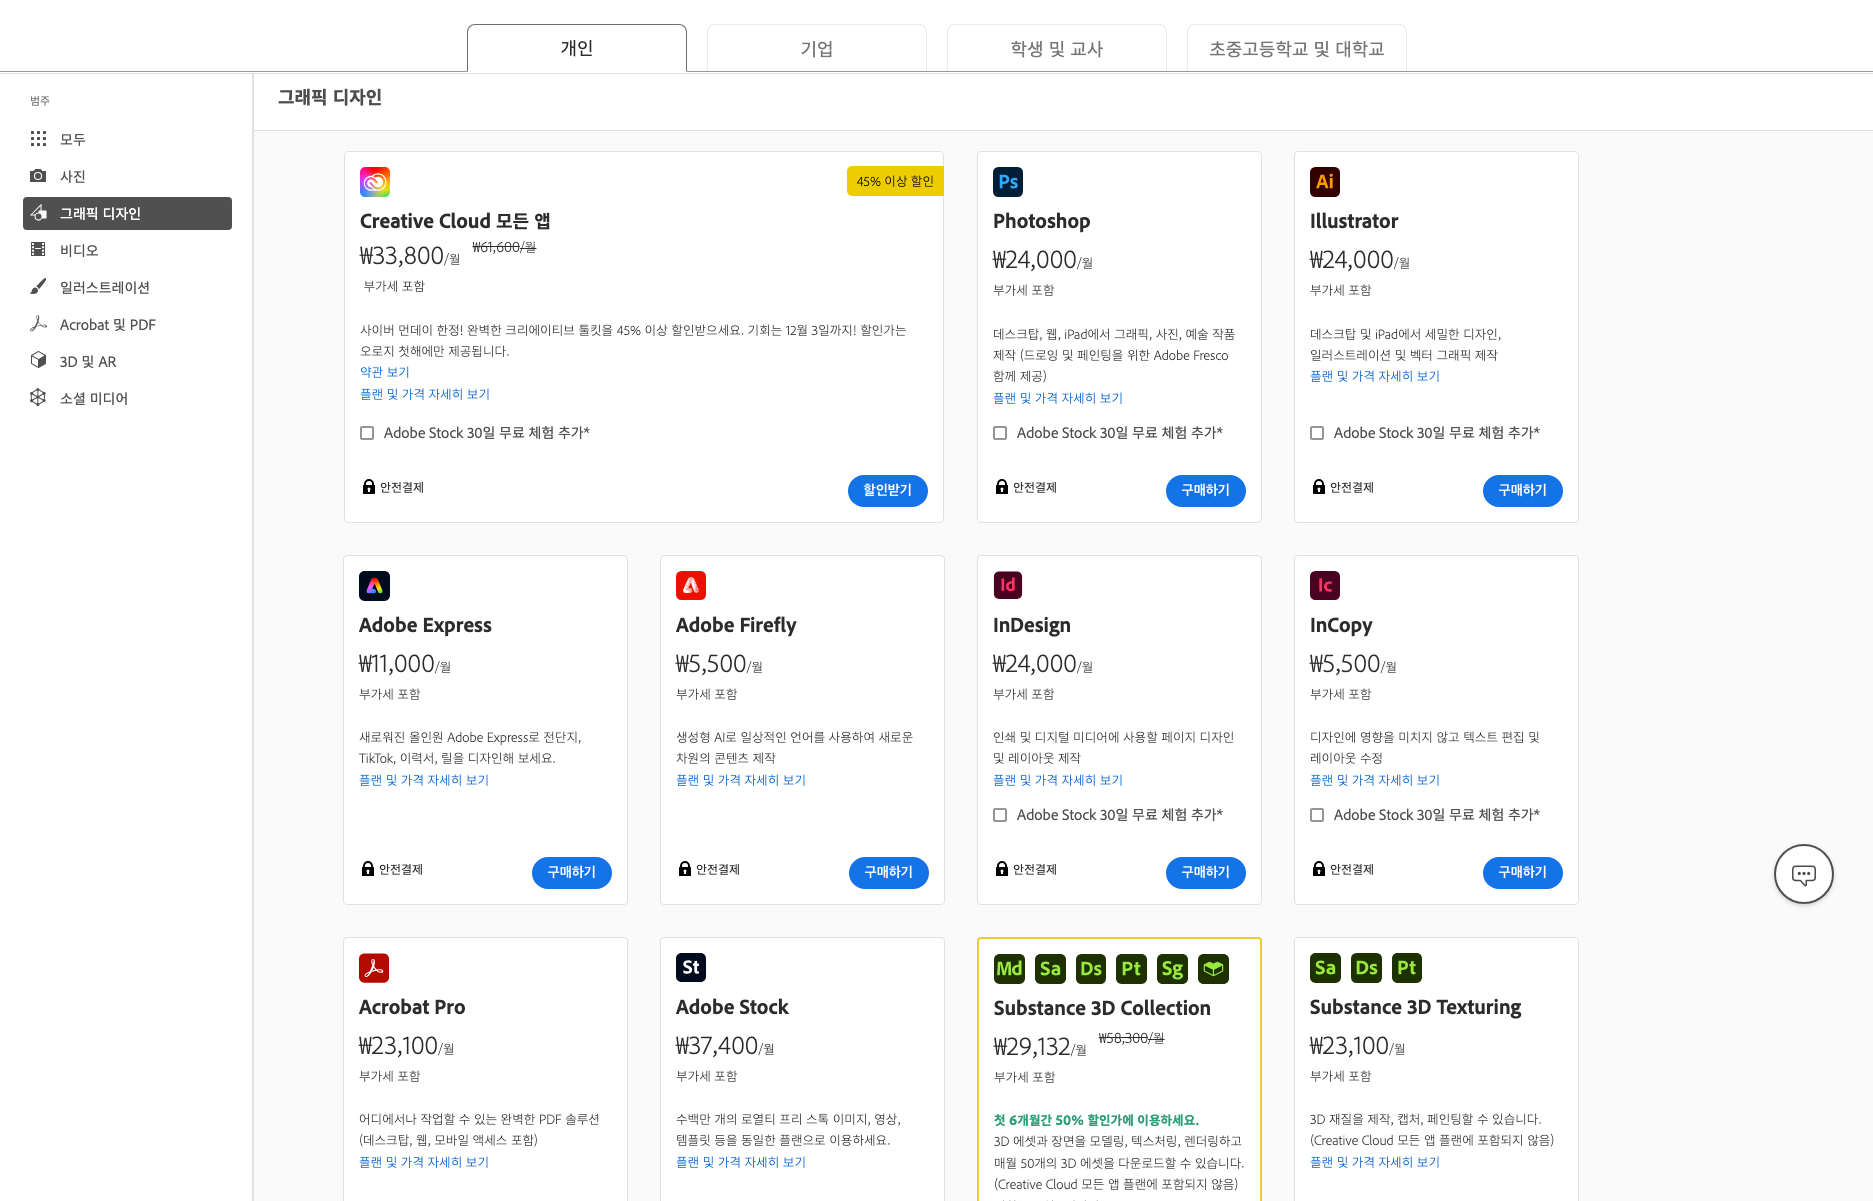This screenshot has height=1201, width=1873.
Task: Select the Adobe Firefly icon
Action: click(690, 585)
